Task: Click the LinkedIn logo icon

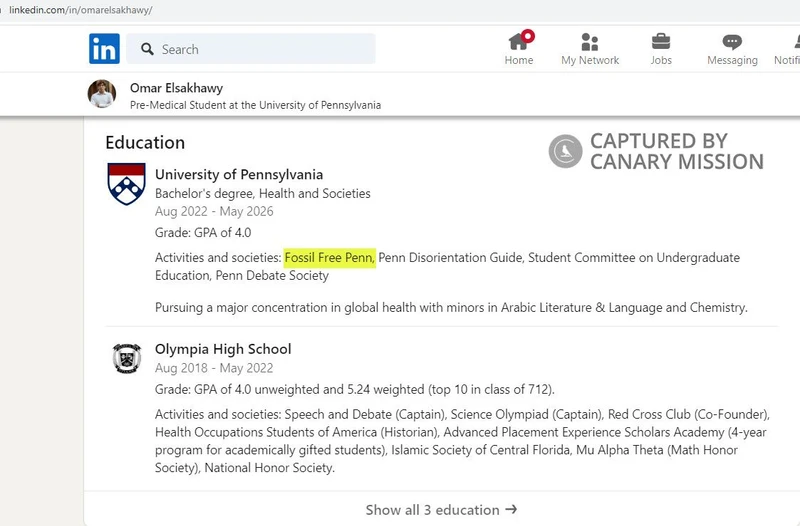Action: click(x=104, y=48)
